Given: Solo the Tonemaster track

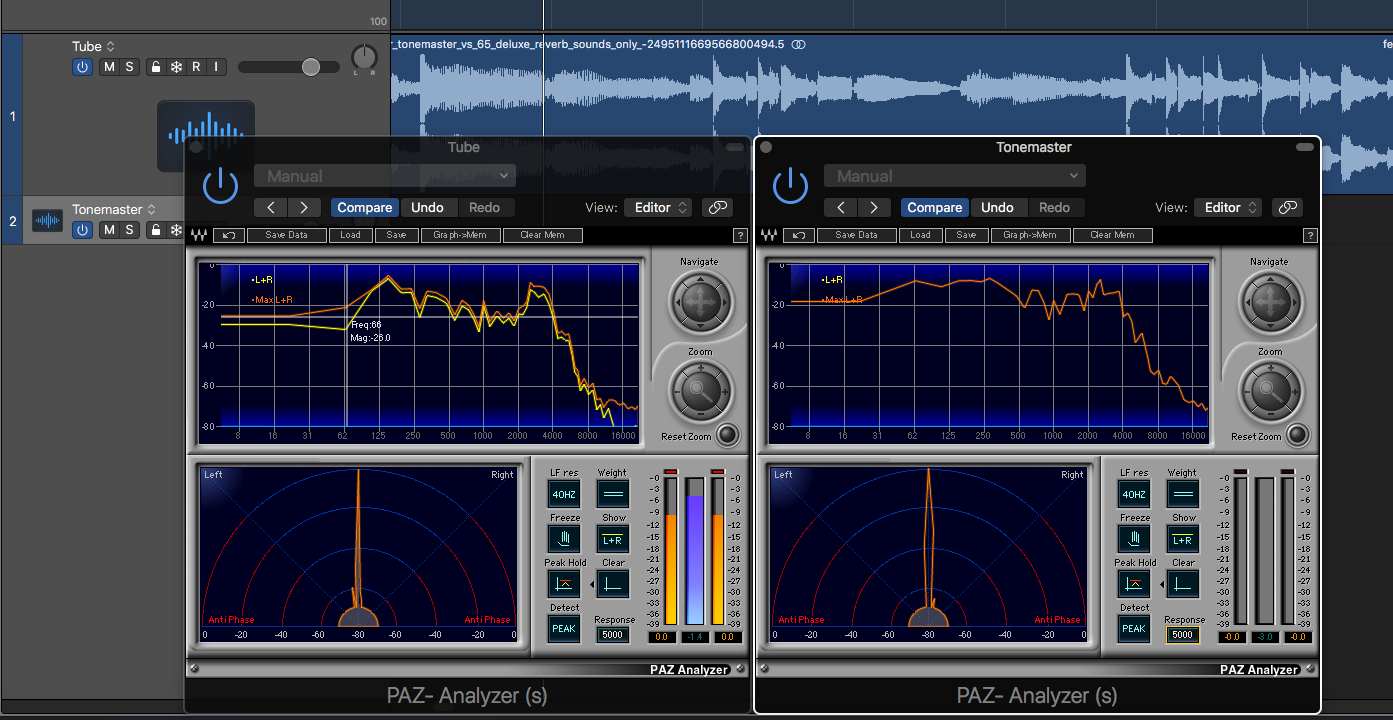Looking at the screenshot, I should pos(129,230).
